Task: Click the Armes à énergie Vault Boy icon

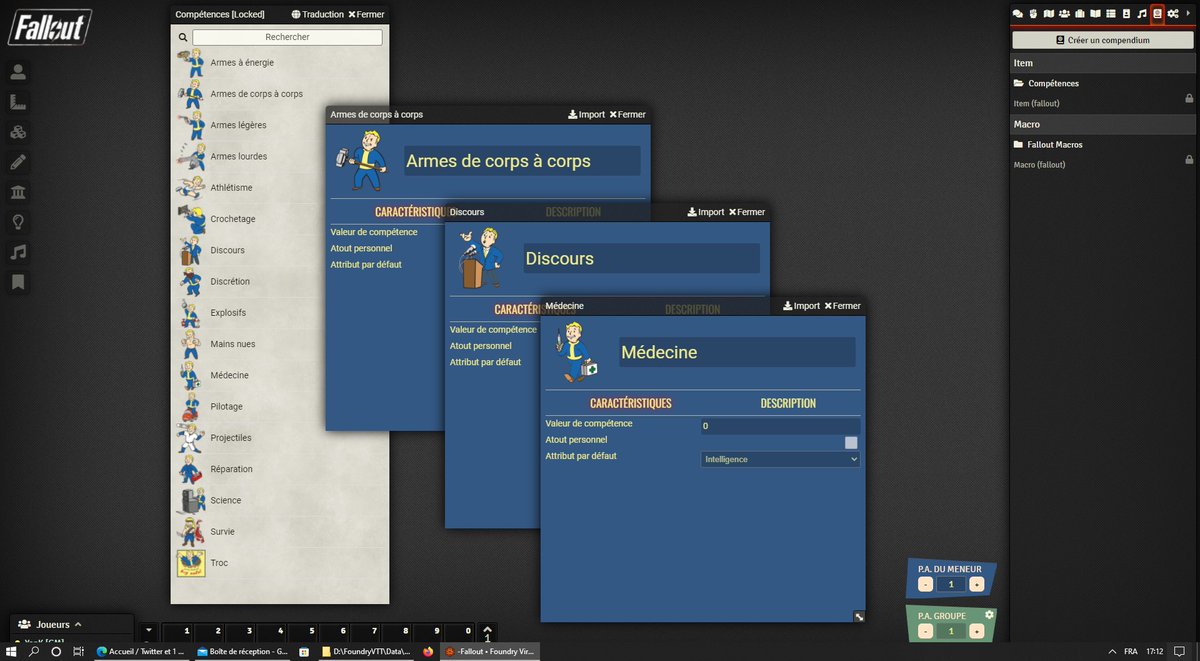Action: coord(190,62)
